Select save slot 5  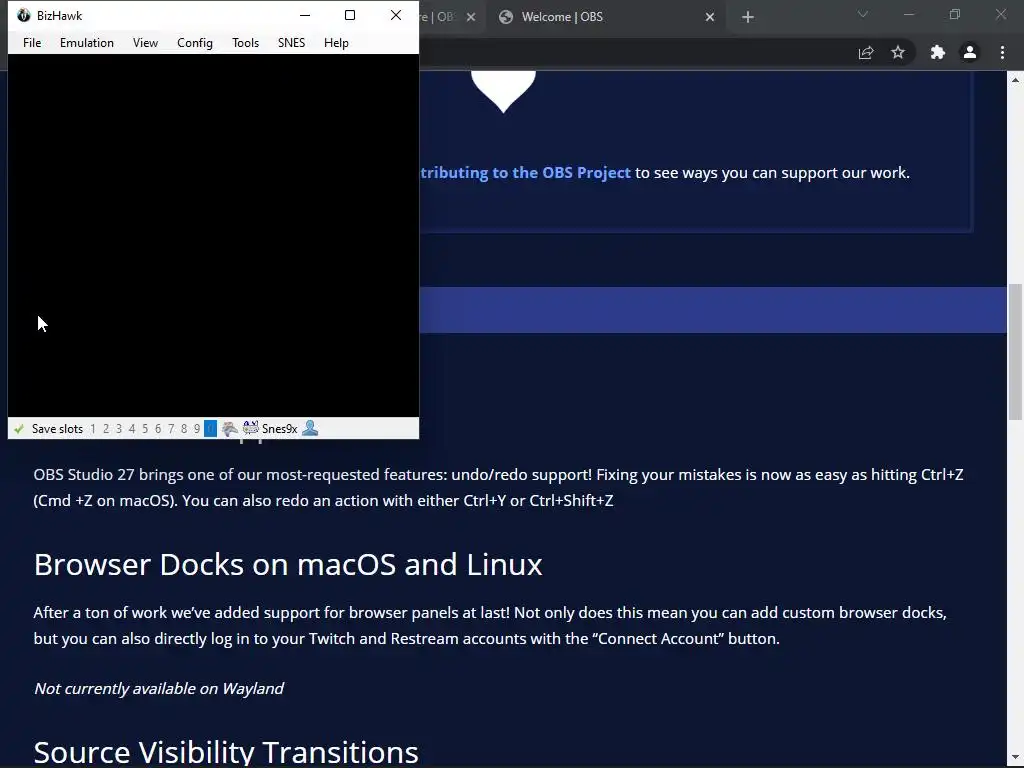145,429
